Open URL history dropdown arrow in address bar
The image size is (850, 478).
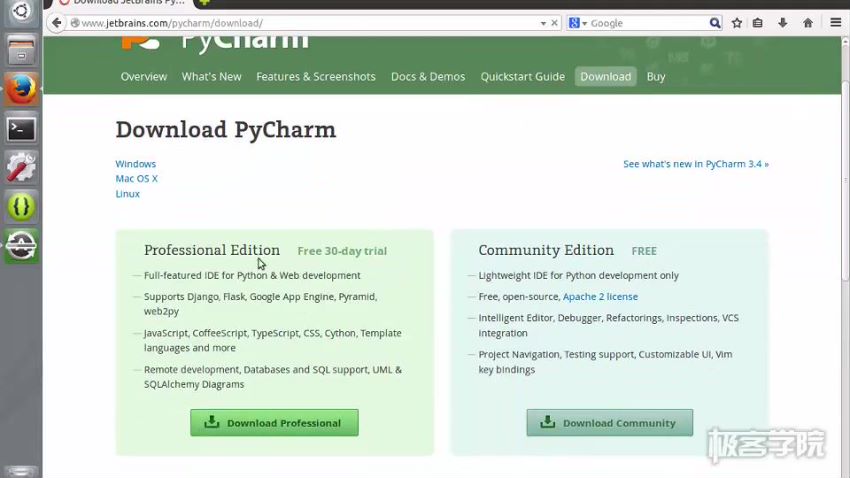(x=543, y=23)
